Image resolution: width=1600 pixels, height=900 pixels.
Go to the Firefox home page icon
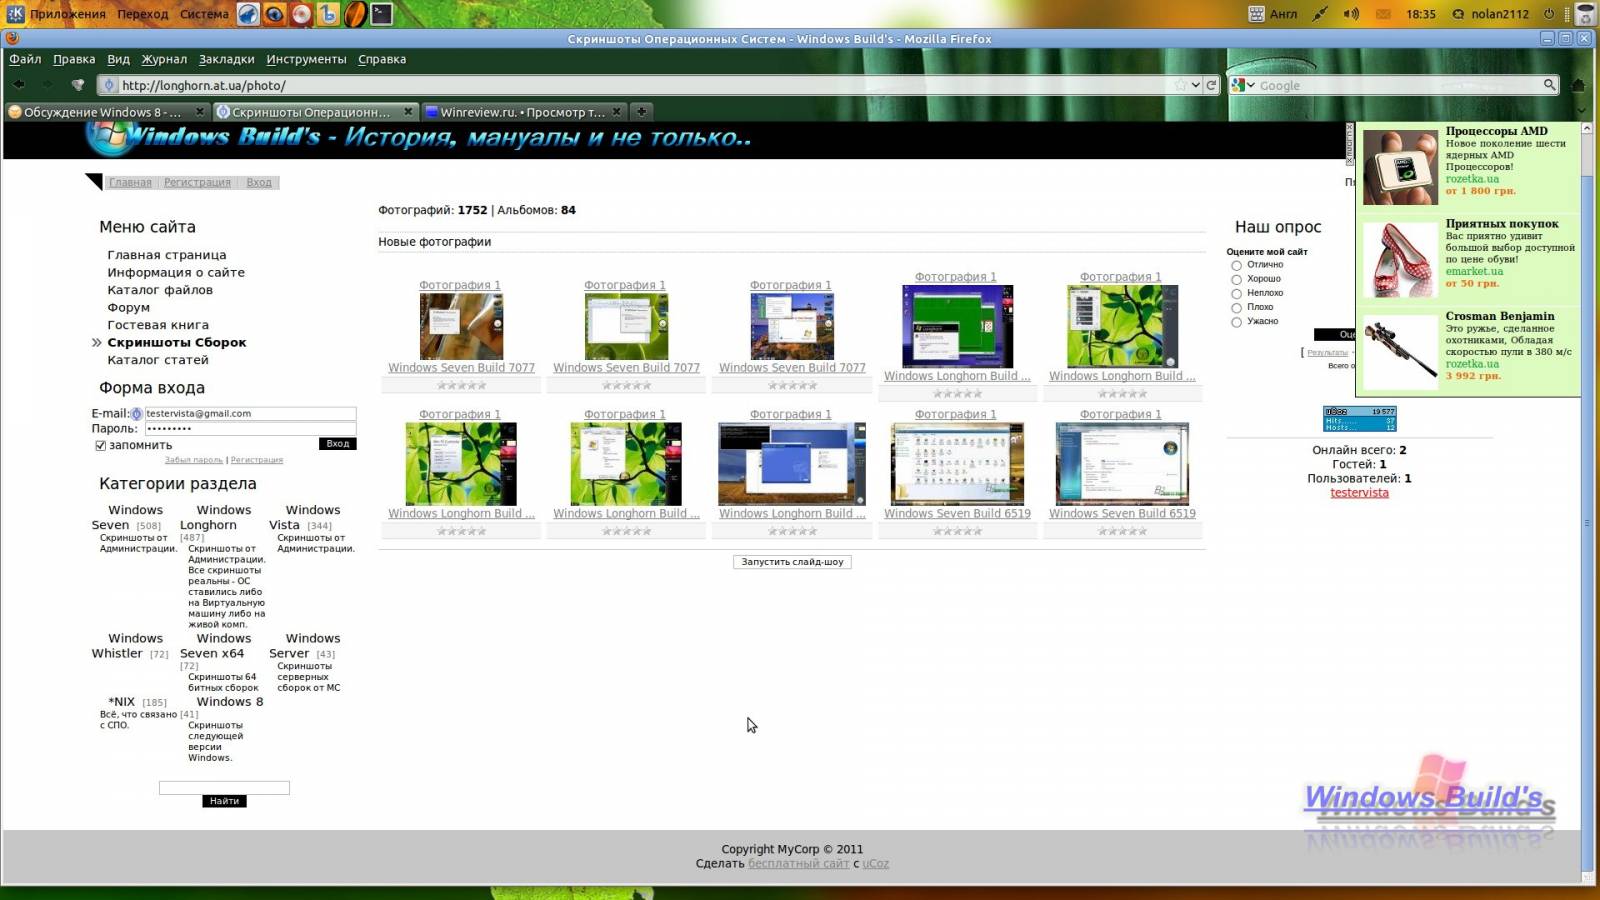tap(1578, 85)
